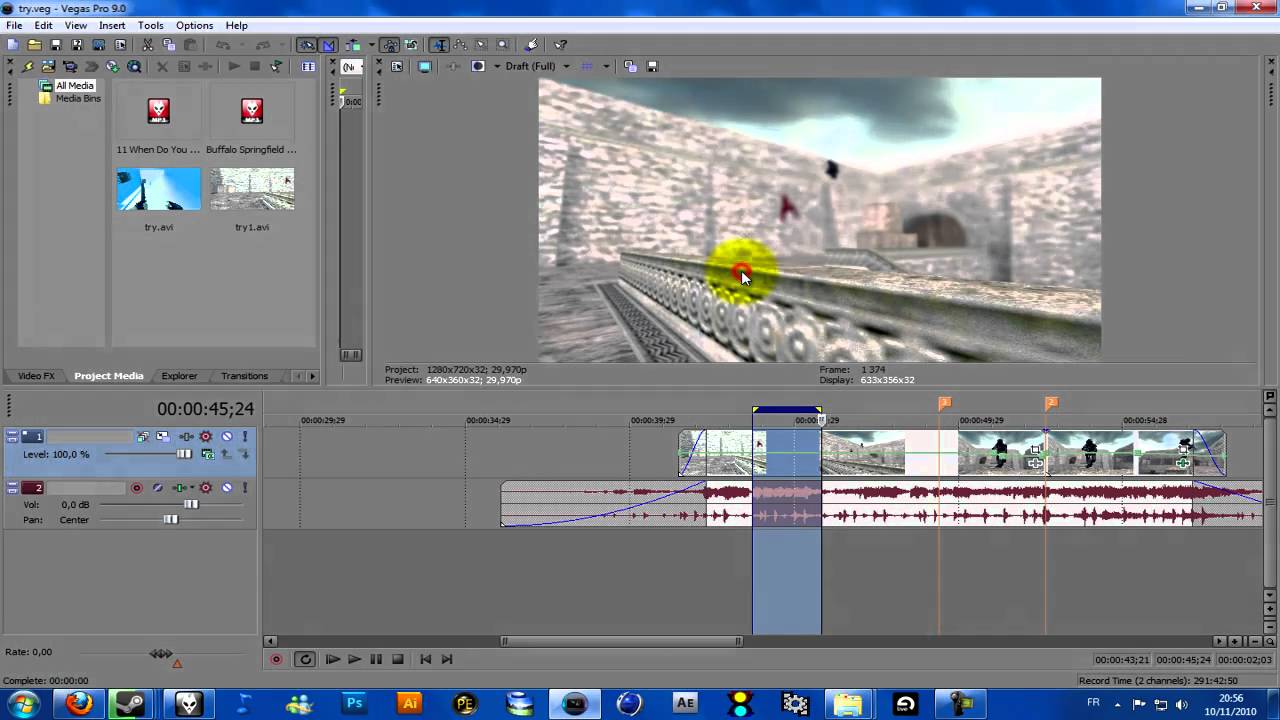Click track 2 Vol slider handle

tap(191, 505)
